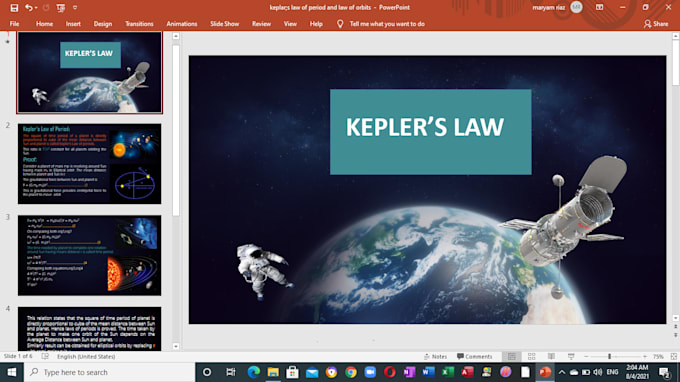This screenshot has width=680, height=382.
Task: Select slide 2 thumbnail Kepler's Law of Period
Action: click(x=89, y=163)
